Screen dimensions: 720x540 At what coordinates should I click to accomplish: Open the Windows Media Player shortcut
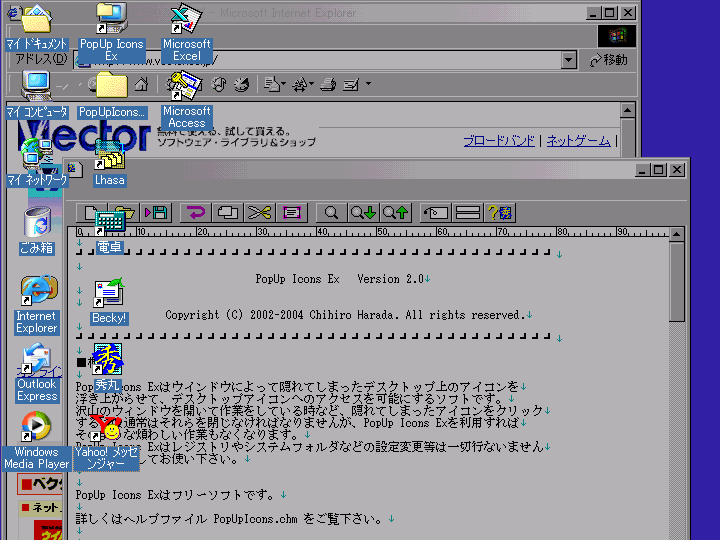[37, 441]
